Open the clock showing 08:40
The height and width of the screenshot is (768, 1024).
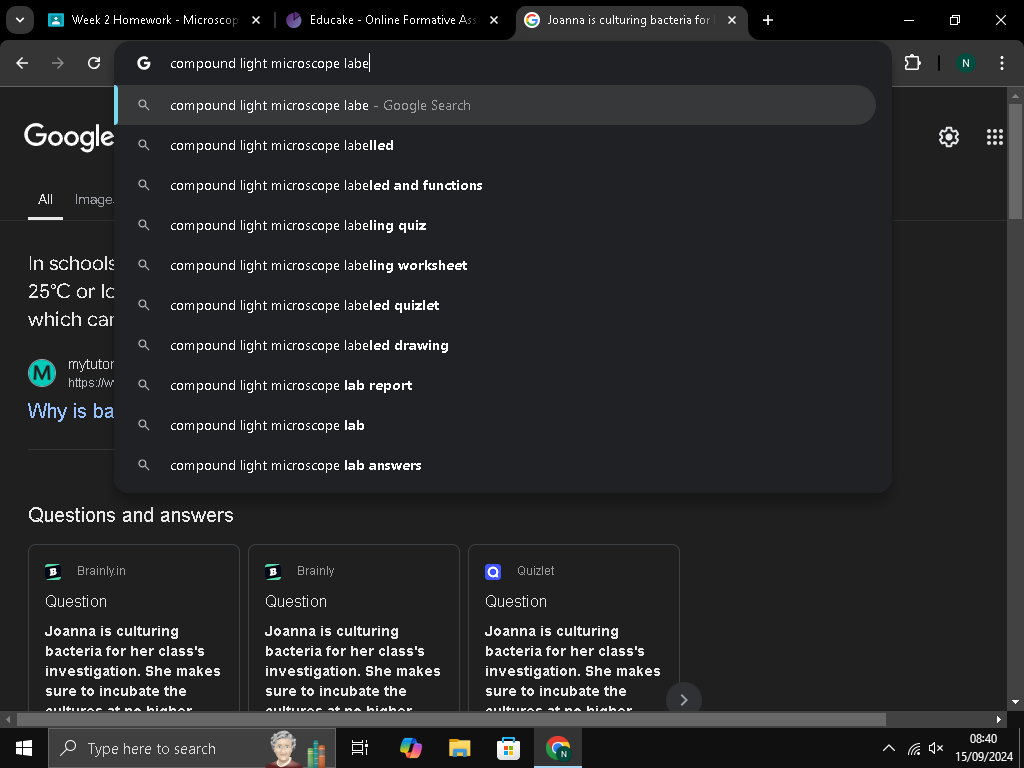(984, 748)
